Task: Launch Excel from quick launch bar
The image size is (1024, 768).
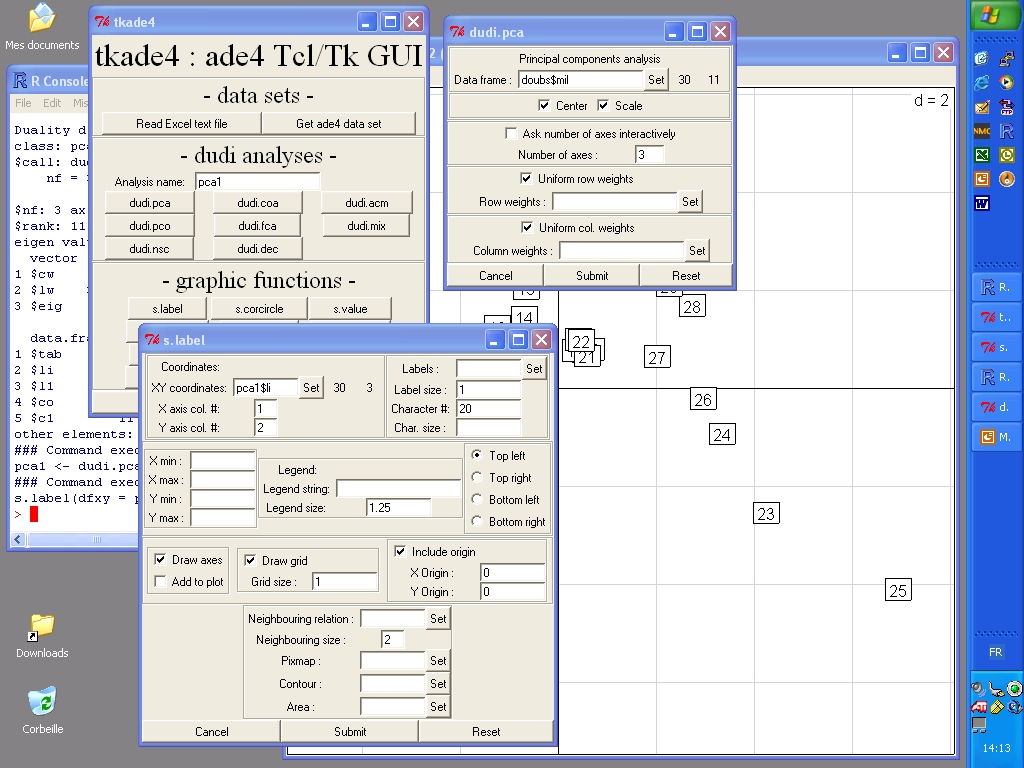Action: coord(981,155)
